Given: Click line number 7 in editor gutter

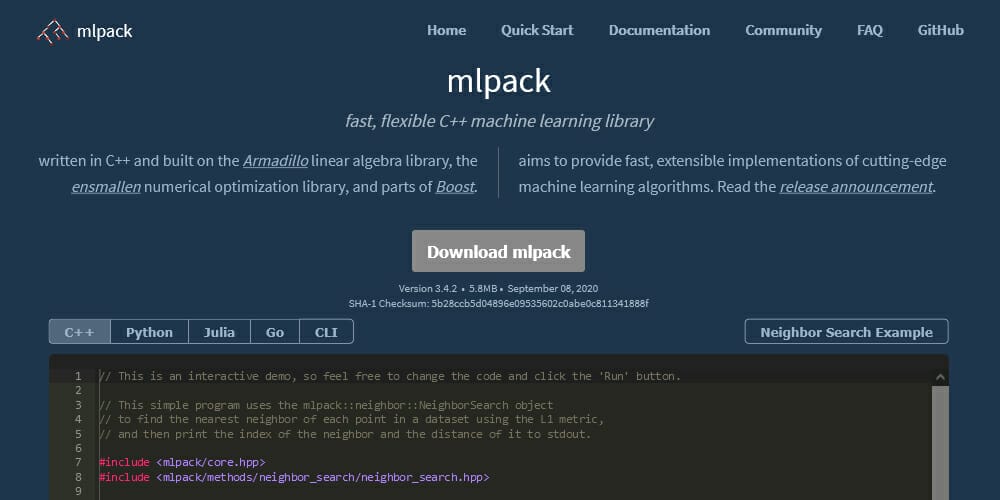Looking at the screenshot, I should coord(78,462).
